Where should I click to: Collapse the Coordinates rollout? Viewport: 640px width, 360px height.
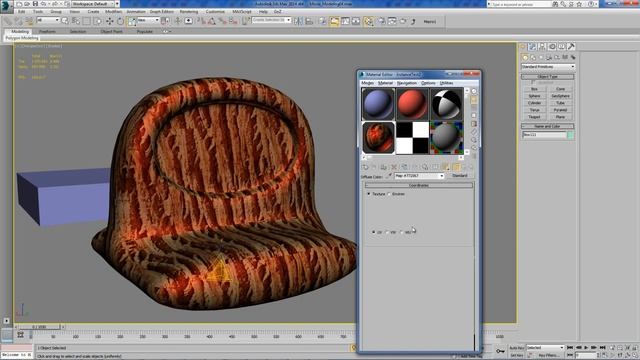pyautogui.click(x=419, y=185)
